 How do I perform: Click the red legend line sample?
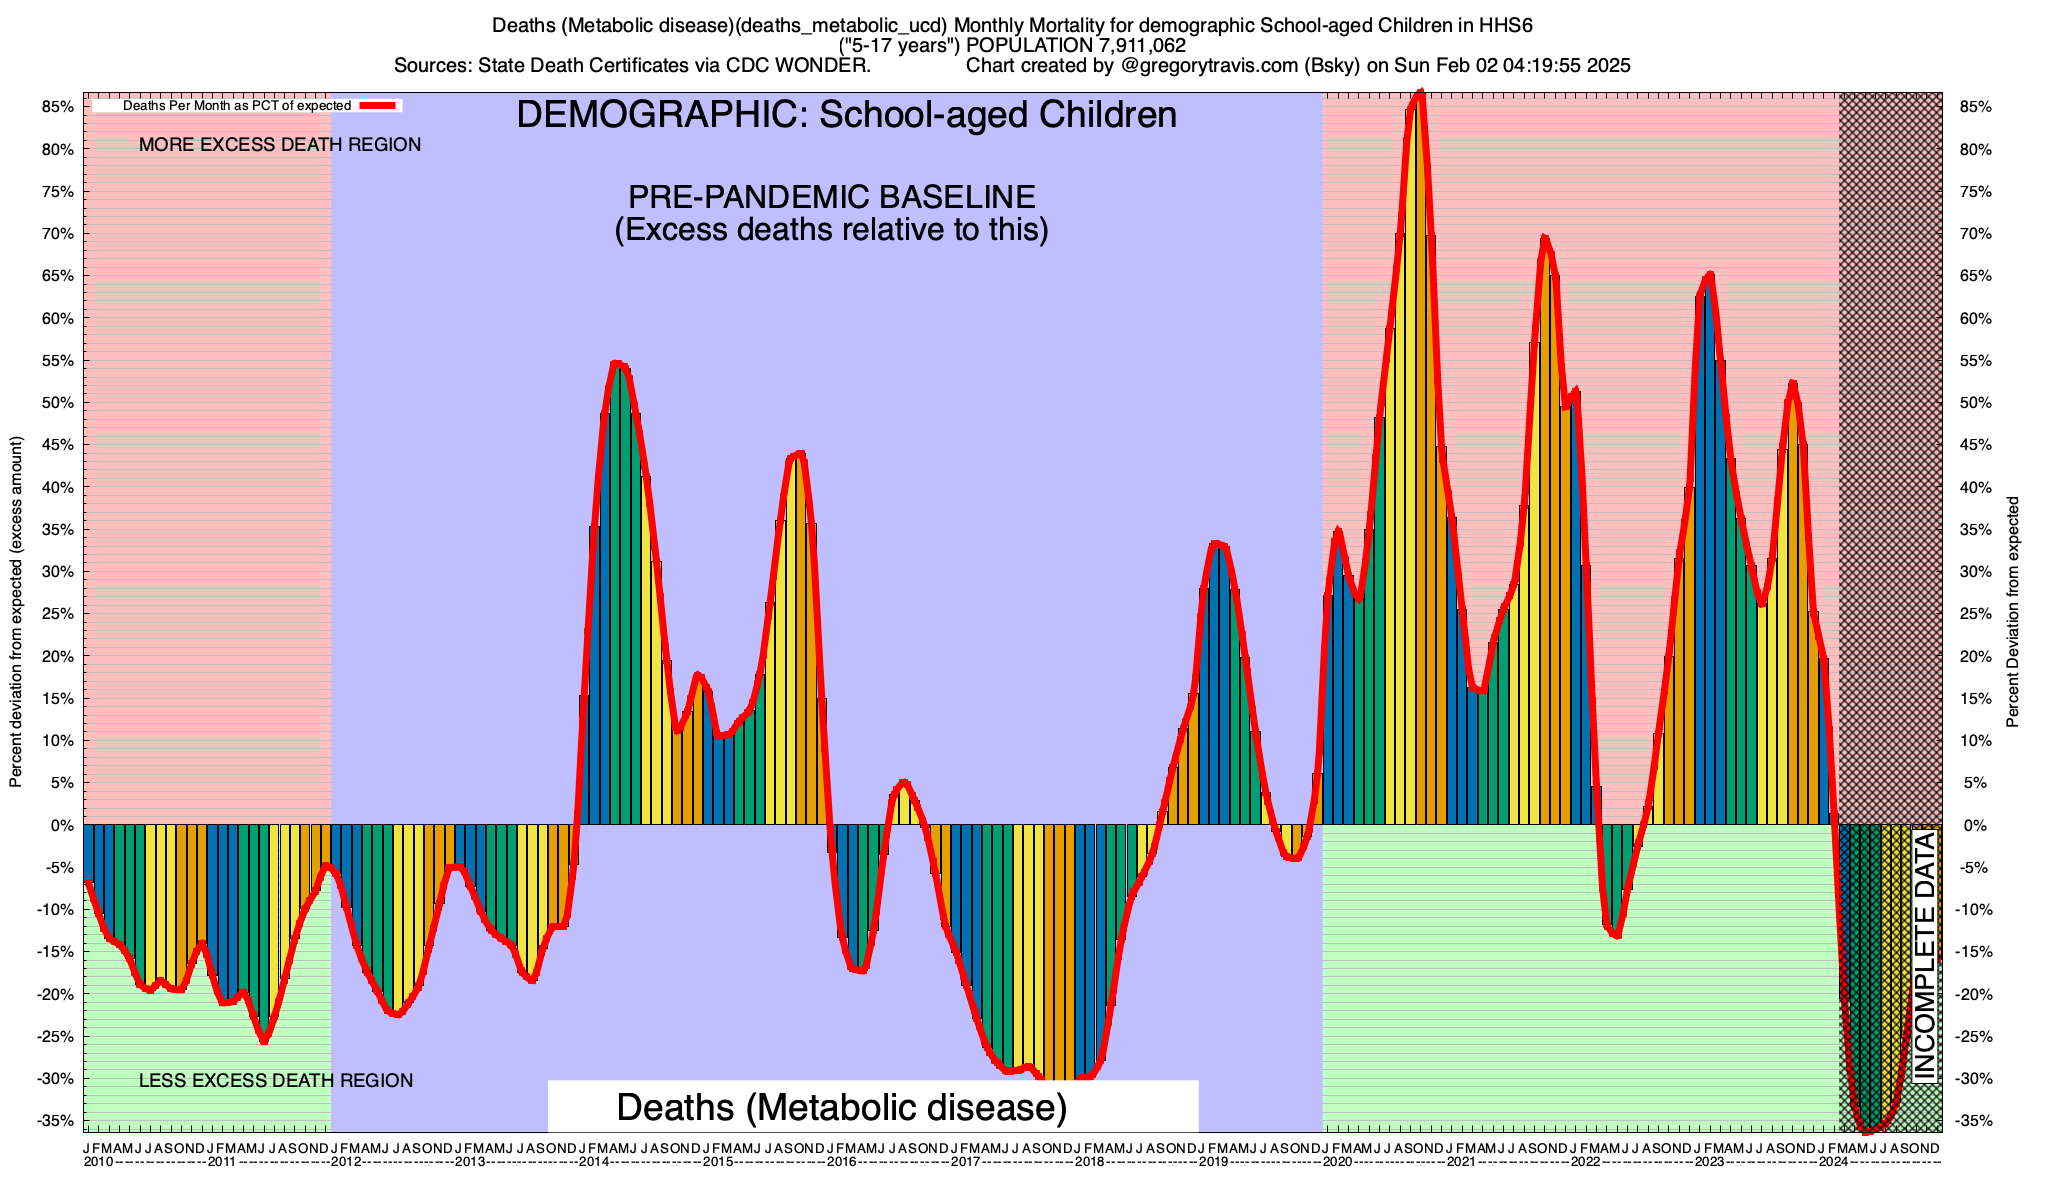[379, 105]
